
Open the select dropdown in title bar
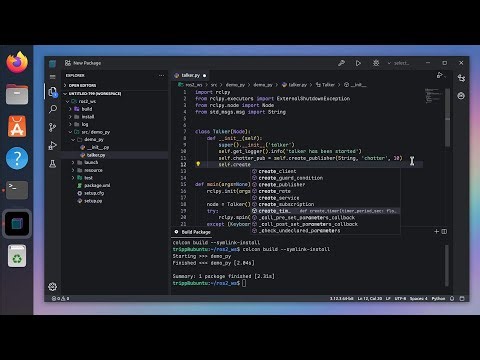398,63
